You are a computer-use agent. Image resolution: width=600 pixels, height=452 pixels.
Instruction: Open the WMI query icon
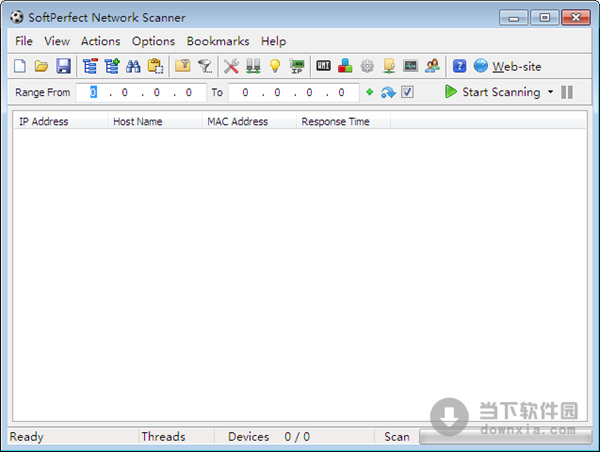[323, 66]
